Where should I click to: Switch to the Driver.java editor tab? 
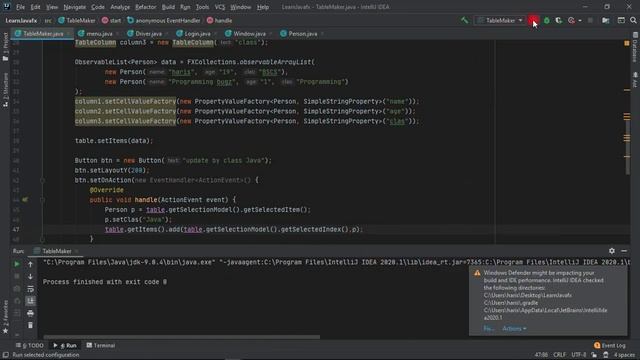click(148, 34)
